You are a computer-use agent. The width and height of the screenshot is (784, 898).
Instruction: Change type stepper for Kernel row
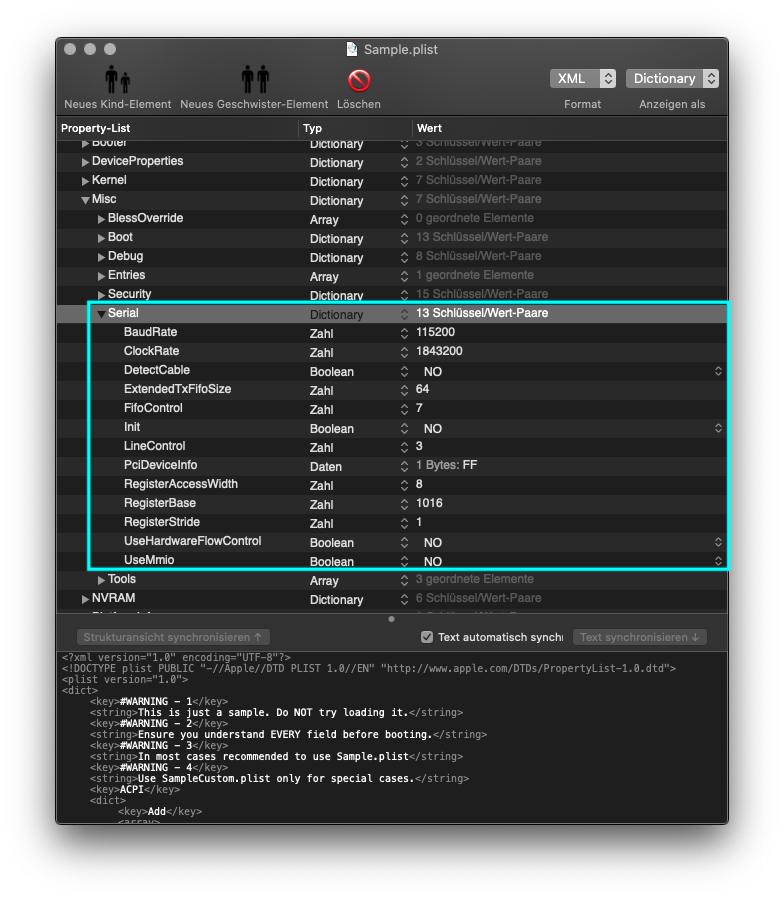click(404, 181)
